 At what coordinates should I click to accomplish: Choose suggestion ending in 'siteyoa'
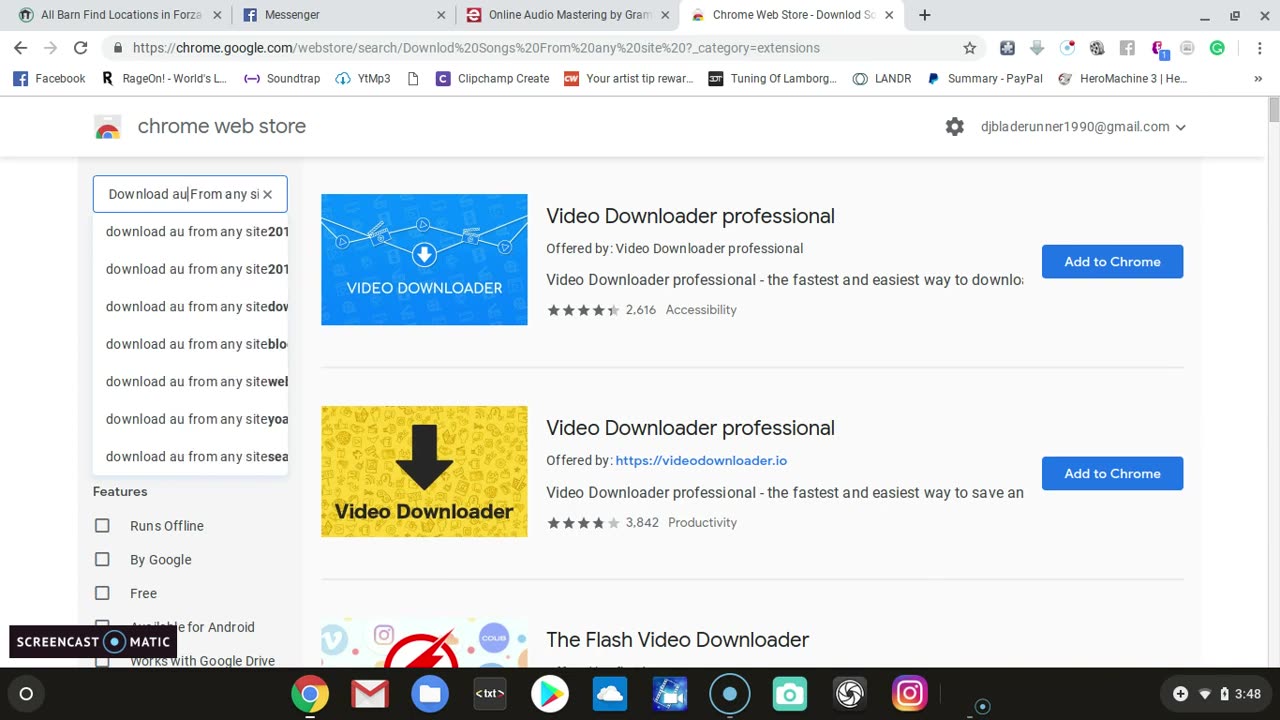(190, 419)
